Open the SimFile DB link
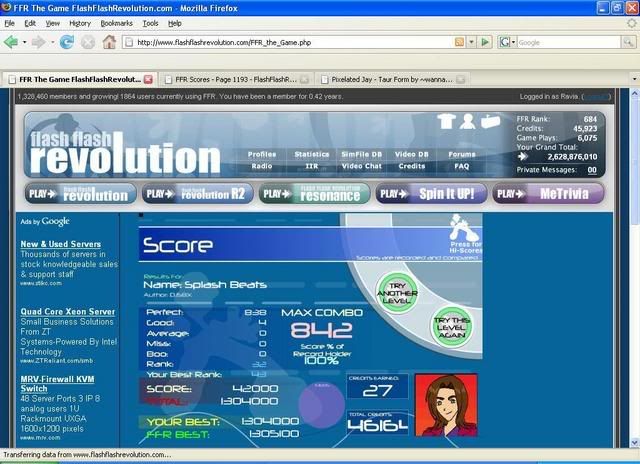The image size is (640, 464). click(361, 154)
